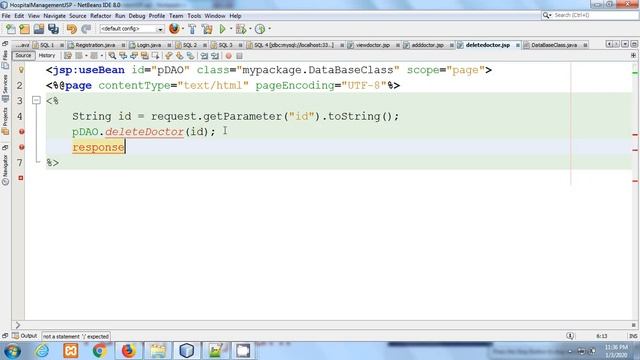Screen dimensions: 640x360
Task: Click the Open Project toolbar icon
Action: [39, 29]
